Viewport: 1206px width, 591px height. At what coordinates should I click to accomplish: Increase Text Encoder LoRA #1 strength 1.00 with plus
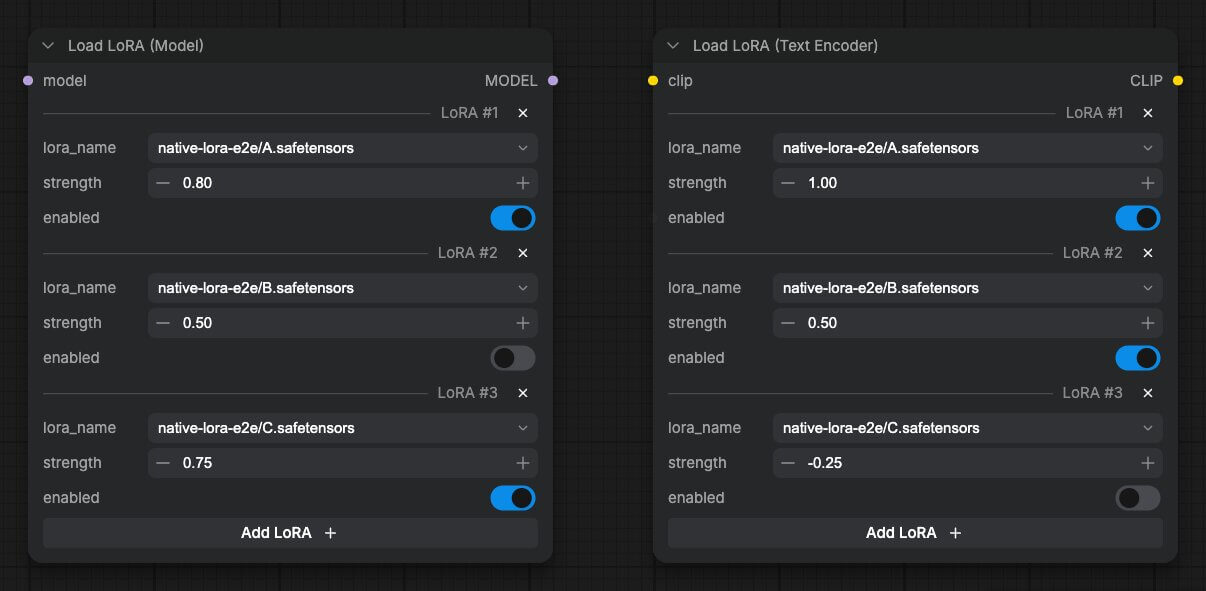pyautogui.click(x=1147, y=183)
